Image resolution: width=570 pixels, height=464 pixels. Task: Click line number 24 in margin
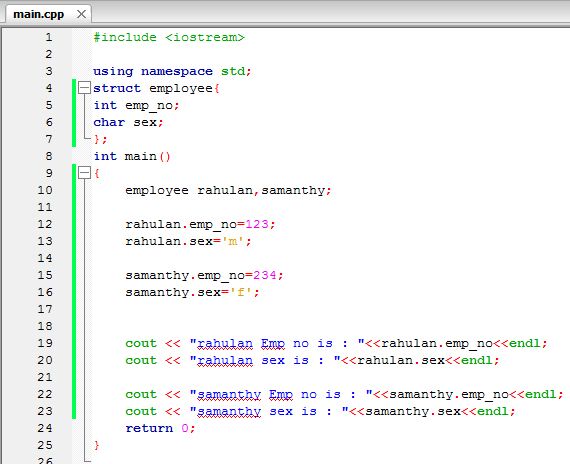45,428
